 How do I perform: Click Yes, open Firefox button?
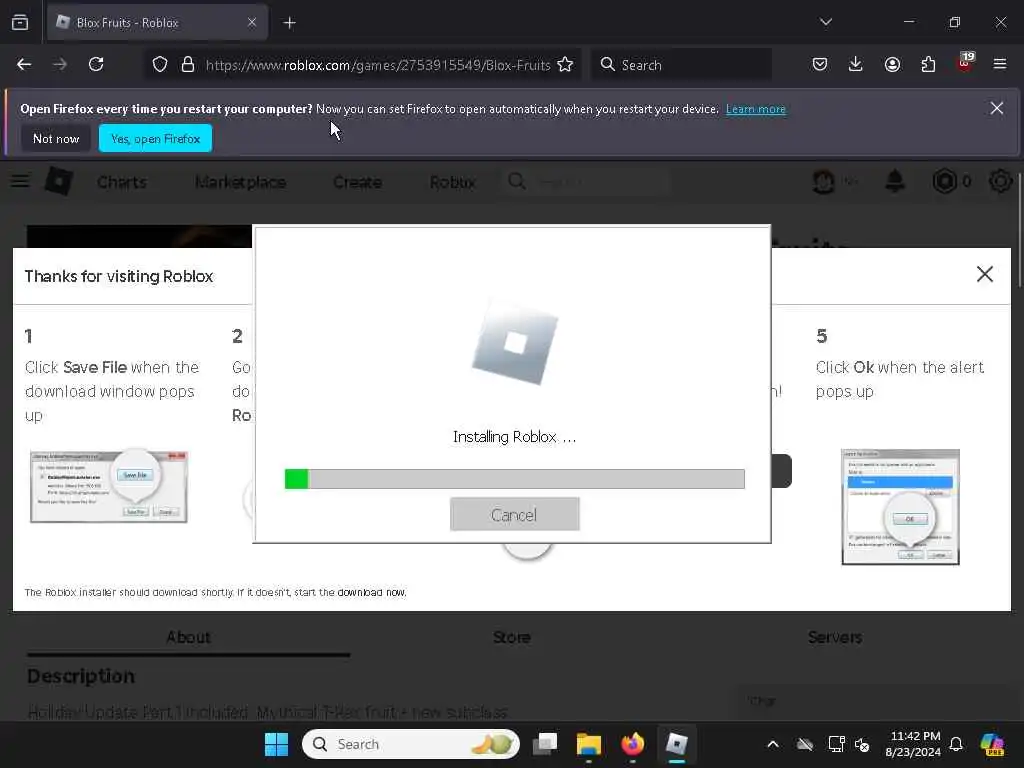[x=155, y=138]
